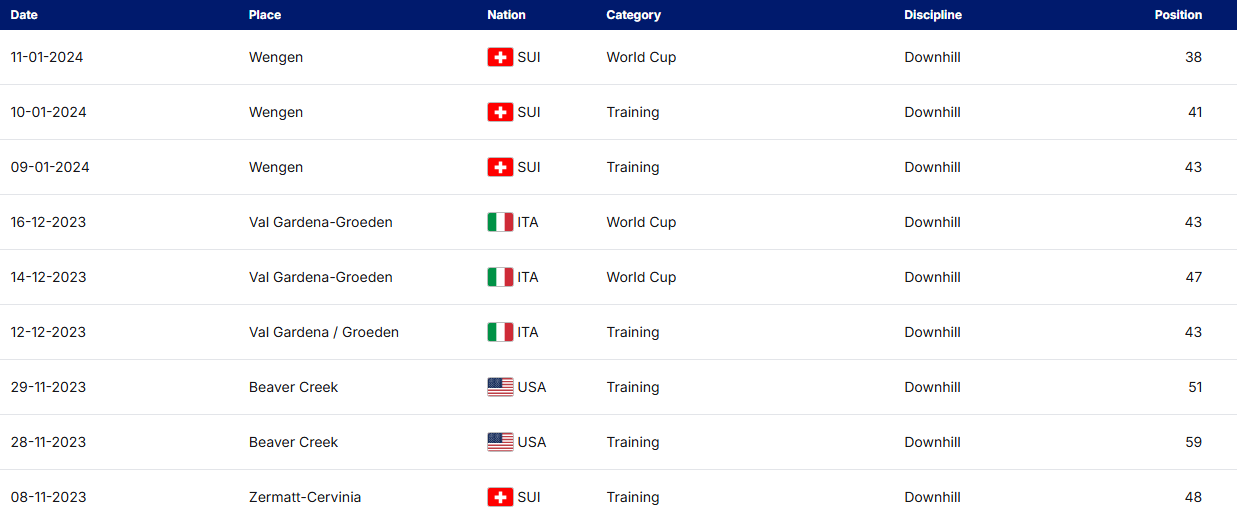Sort by the Position column header

(1178, 15)
